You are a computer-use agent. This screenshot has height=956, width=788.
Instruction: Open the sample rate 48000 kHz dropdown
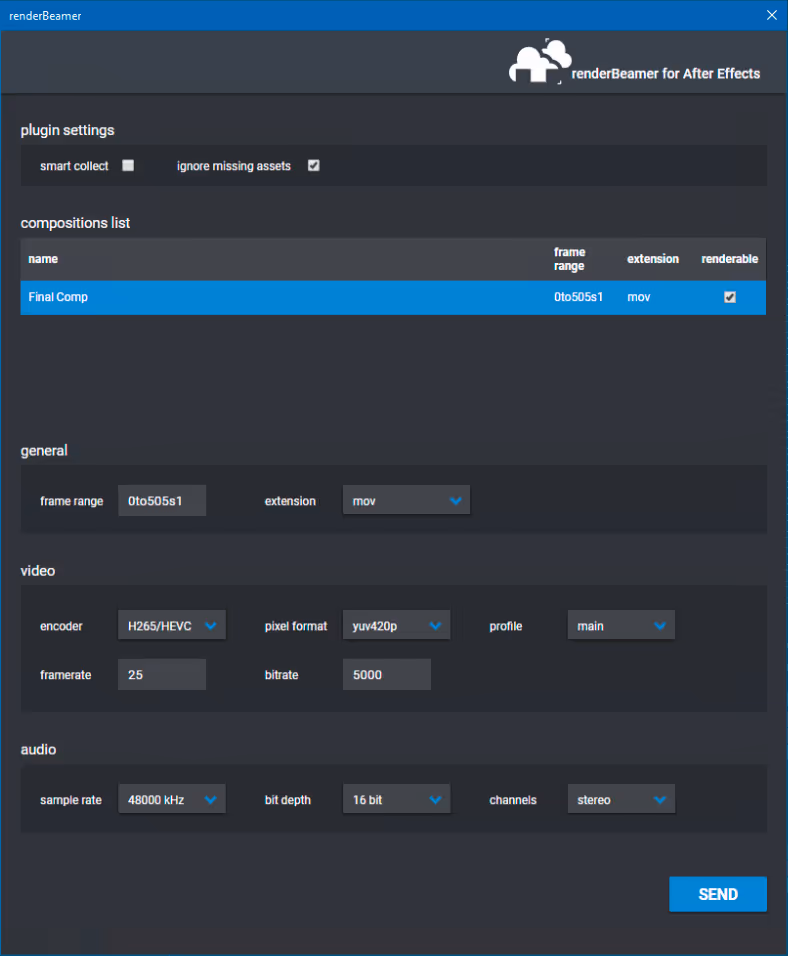click(x=172, y=799)
